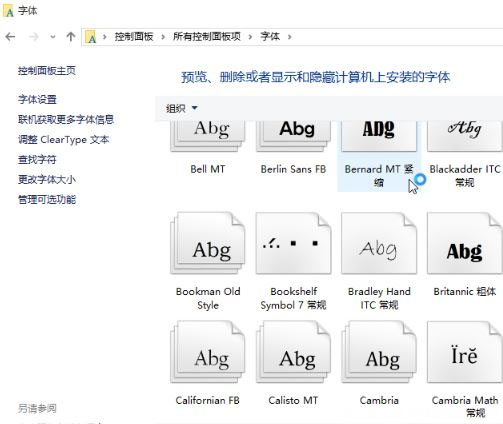Open the Bell MT font family icon

[208, 136]
